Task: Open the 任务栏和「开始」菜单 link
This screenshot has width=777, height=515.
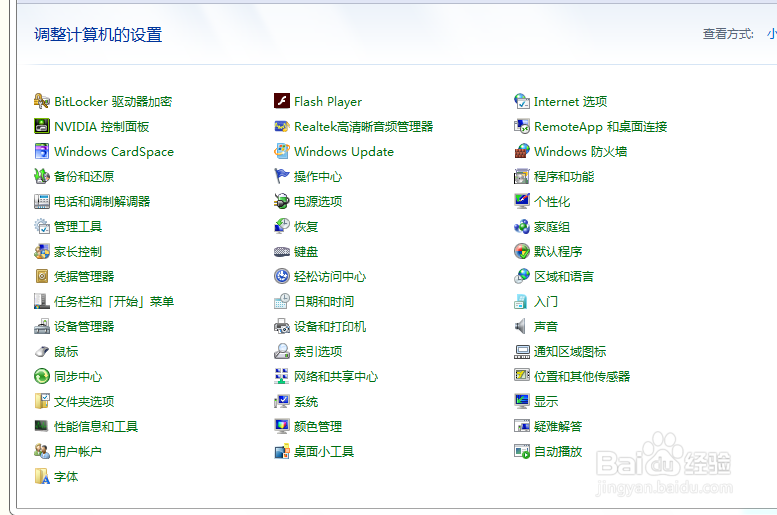Action: 114,301
